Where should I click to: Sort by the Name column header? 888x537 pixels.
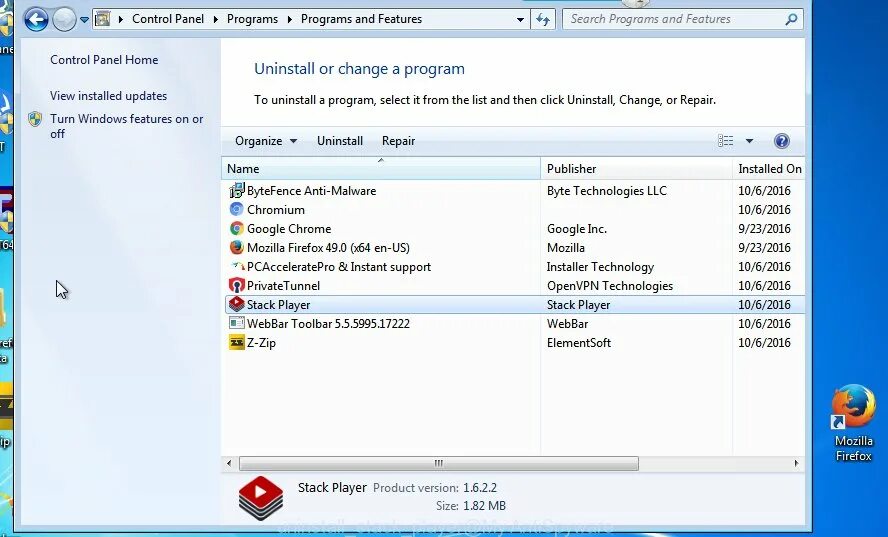(381, 169)
